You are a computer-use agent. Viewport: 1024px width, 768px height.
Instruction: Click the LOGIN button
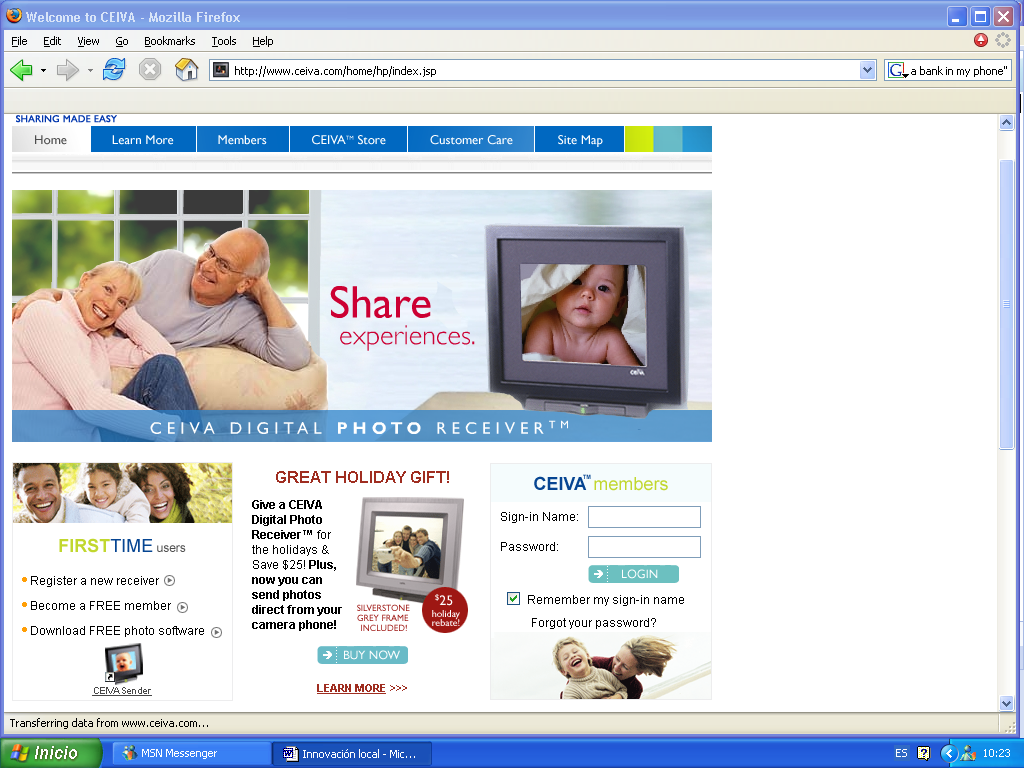(x=633, y=574)
